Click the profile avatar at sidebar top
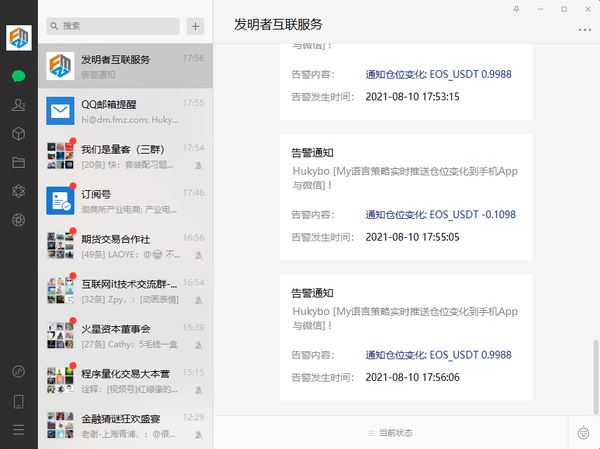The image size is (600, 449). tap(19, 38)
